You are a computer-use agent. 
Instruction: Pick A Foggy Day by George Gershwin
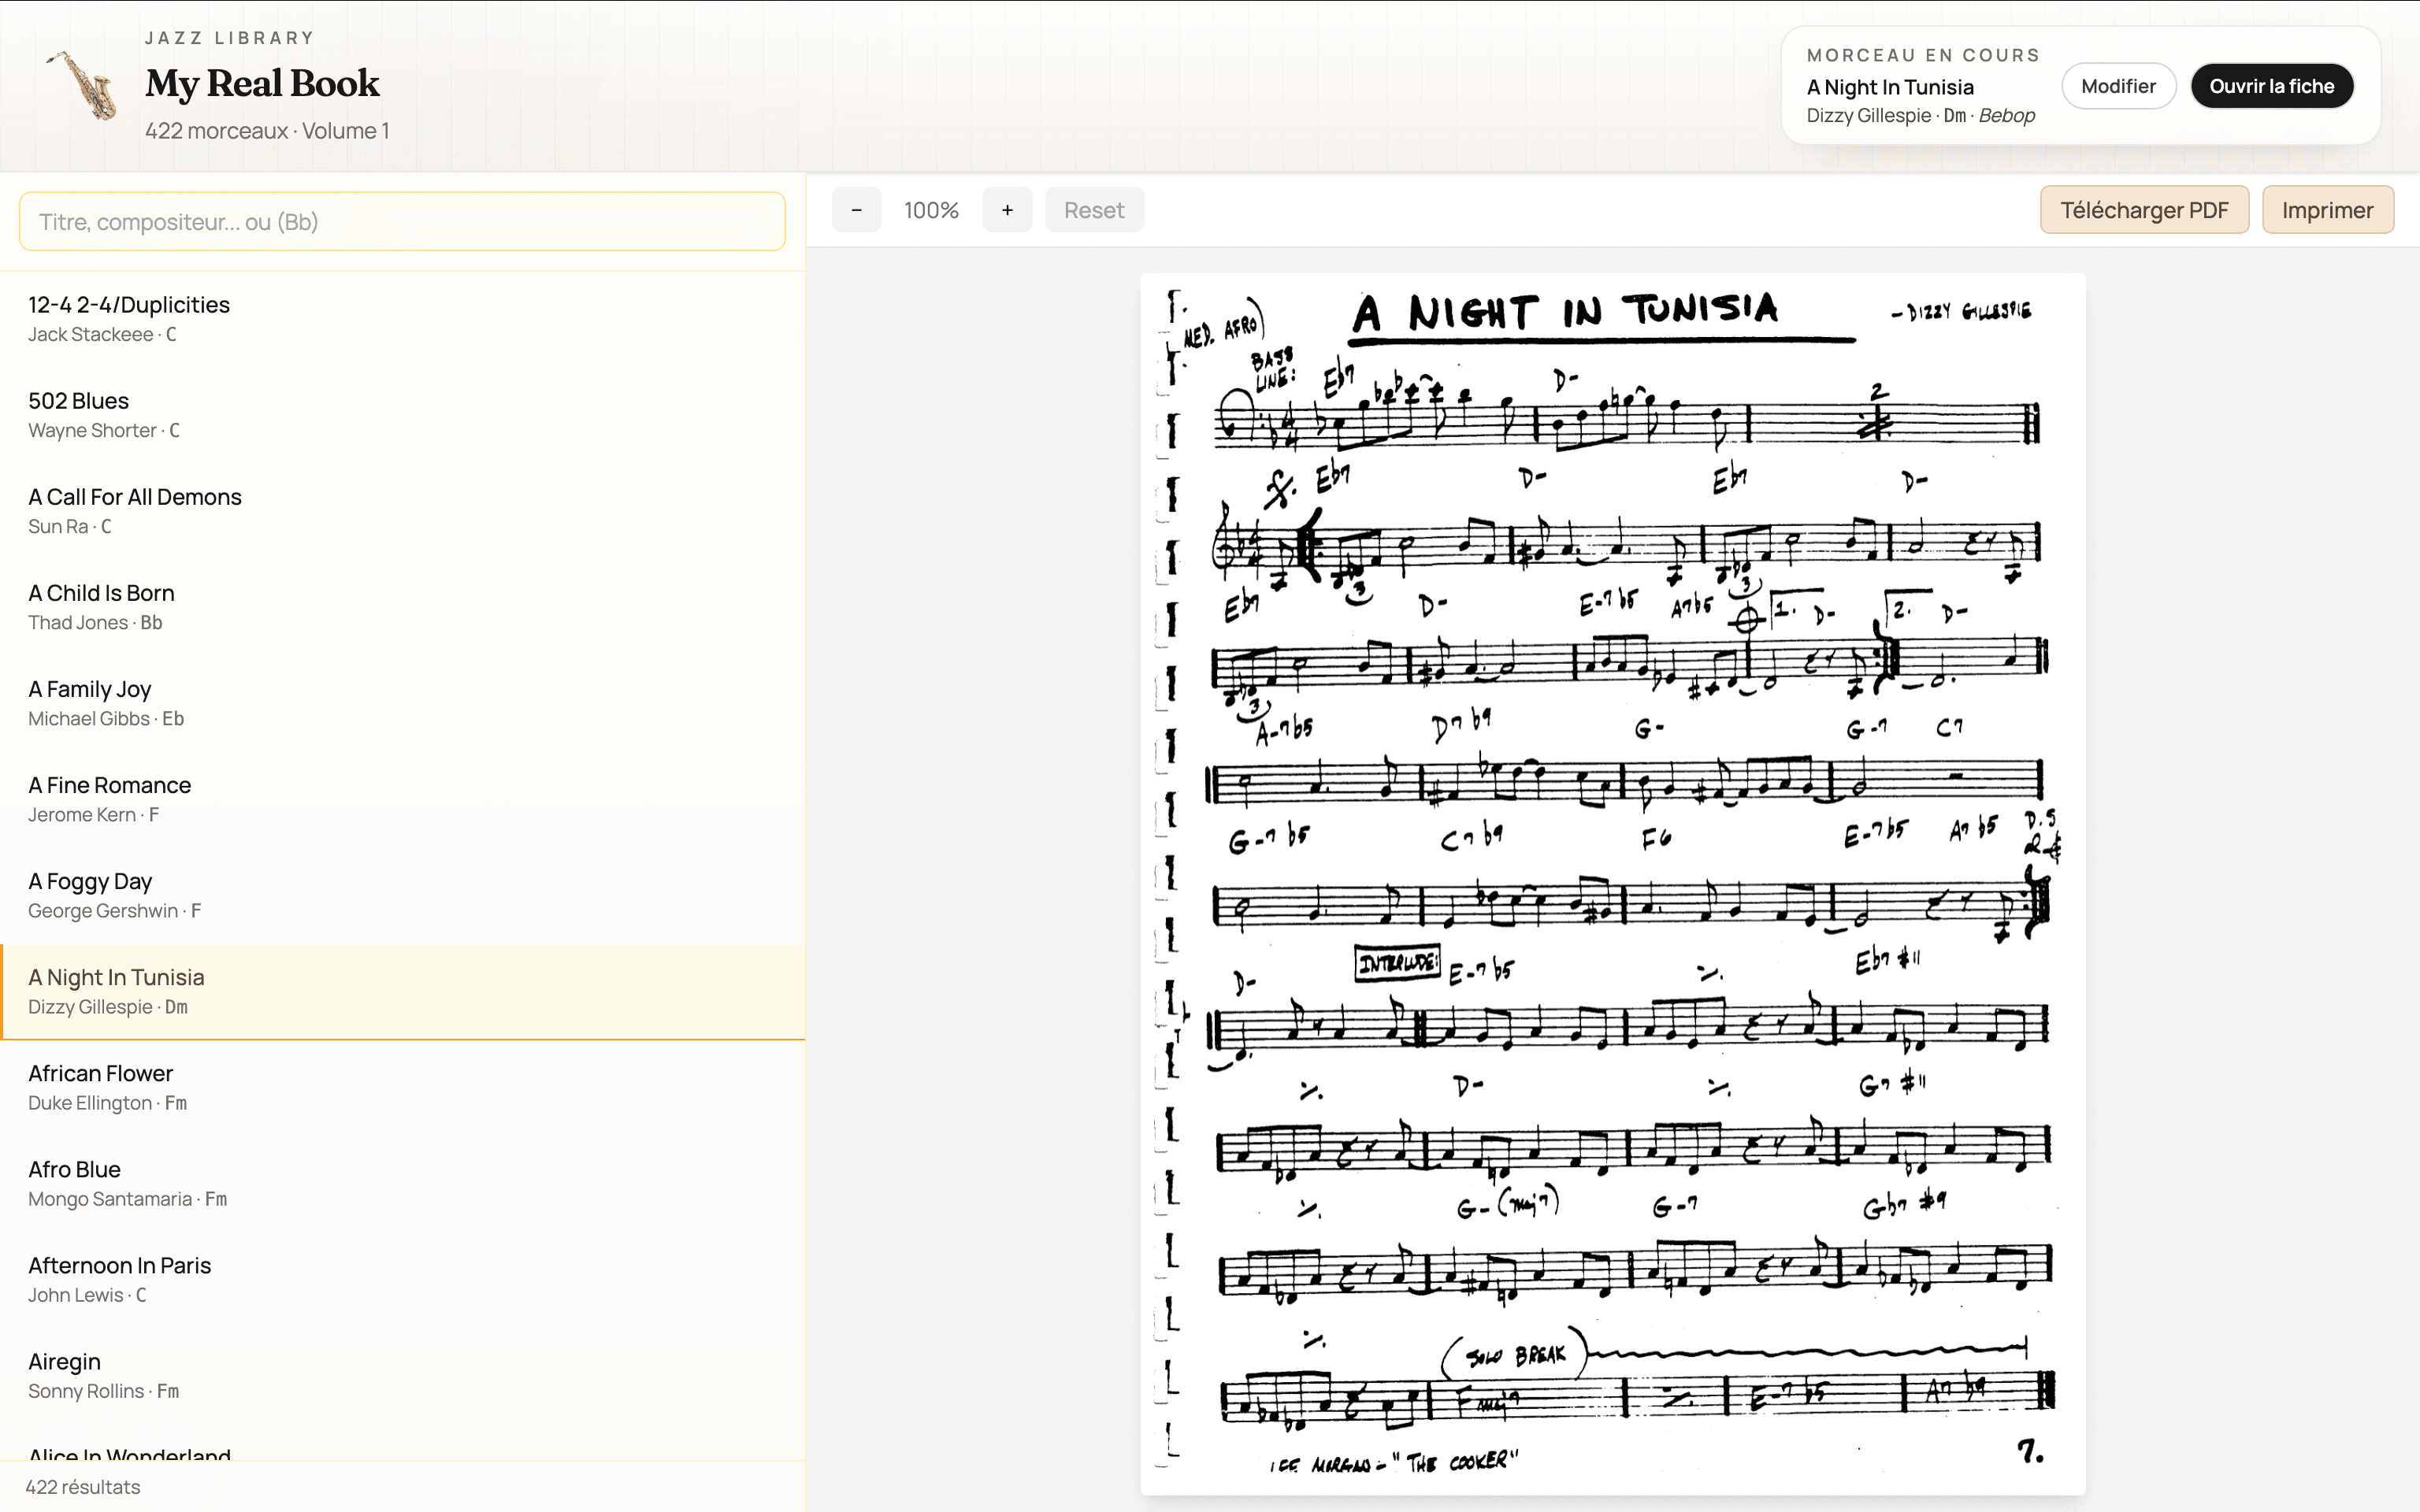(x=402, y=895)
